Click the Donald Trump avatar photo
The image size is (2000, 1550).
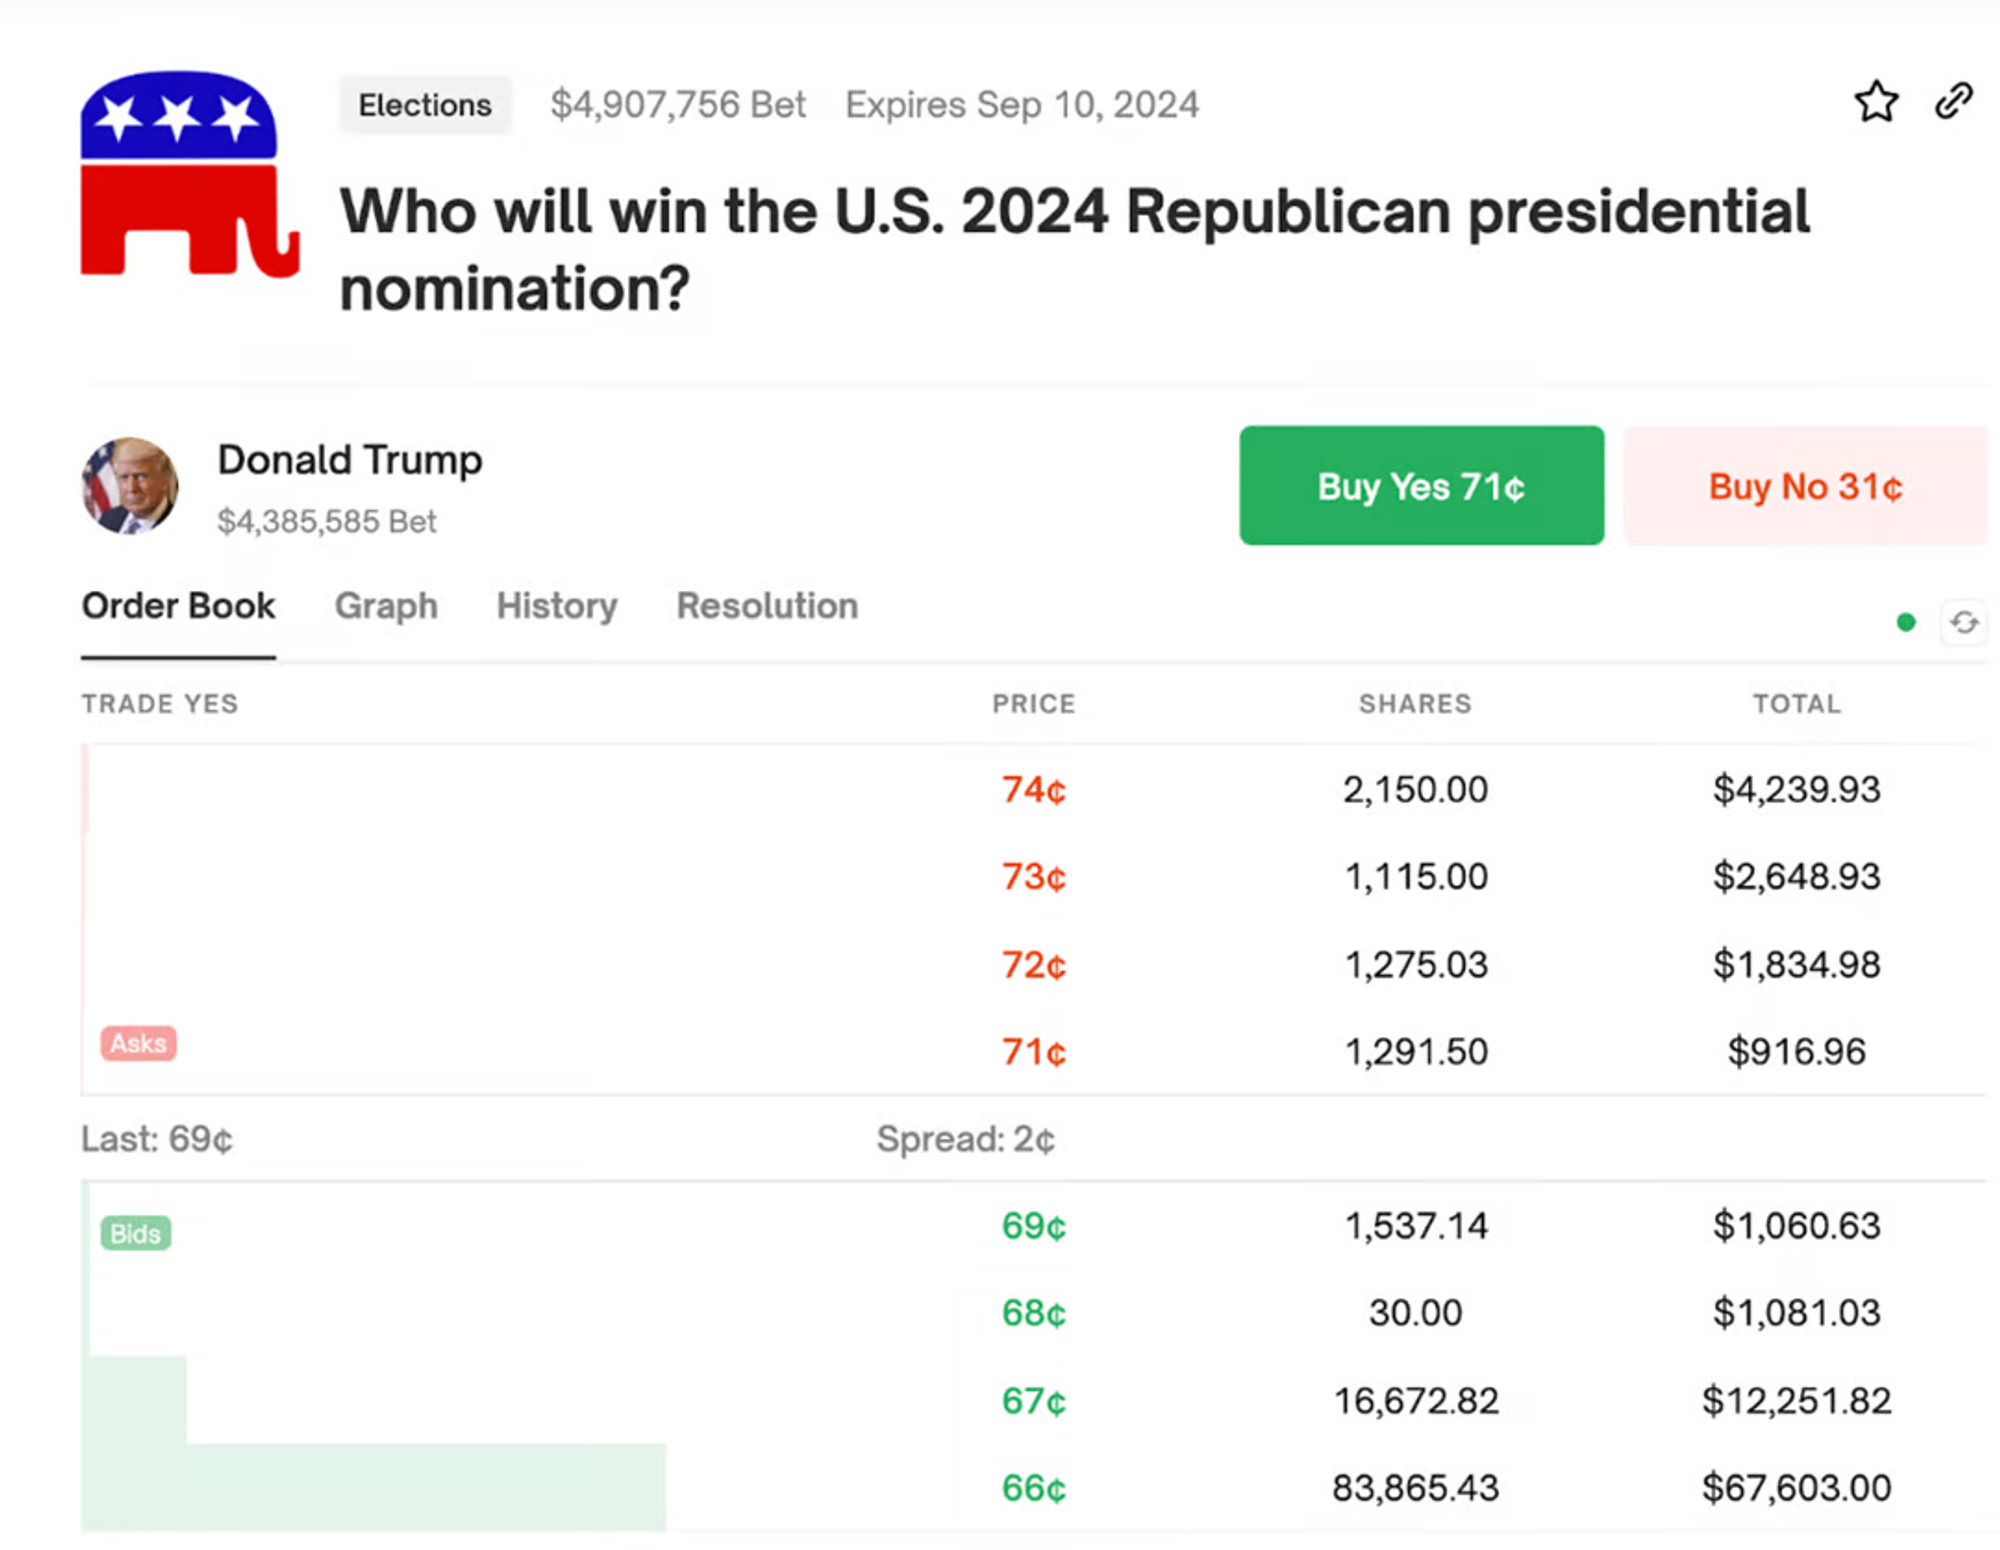coord(130,486)
